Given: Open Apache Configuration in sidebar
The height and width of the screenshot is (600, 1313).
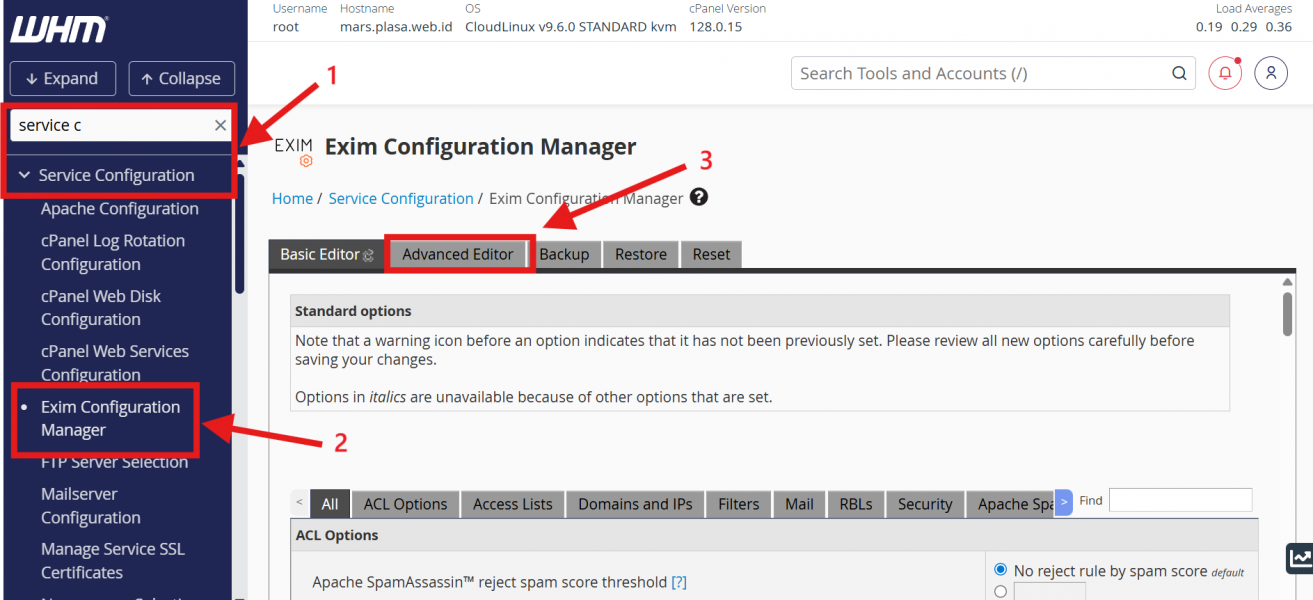Looking at the screenshot, I should pos(120,208).
